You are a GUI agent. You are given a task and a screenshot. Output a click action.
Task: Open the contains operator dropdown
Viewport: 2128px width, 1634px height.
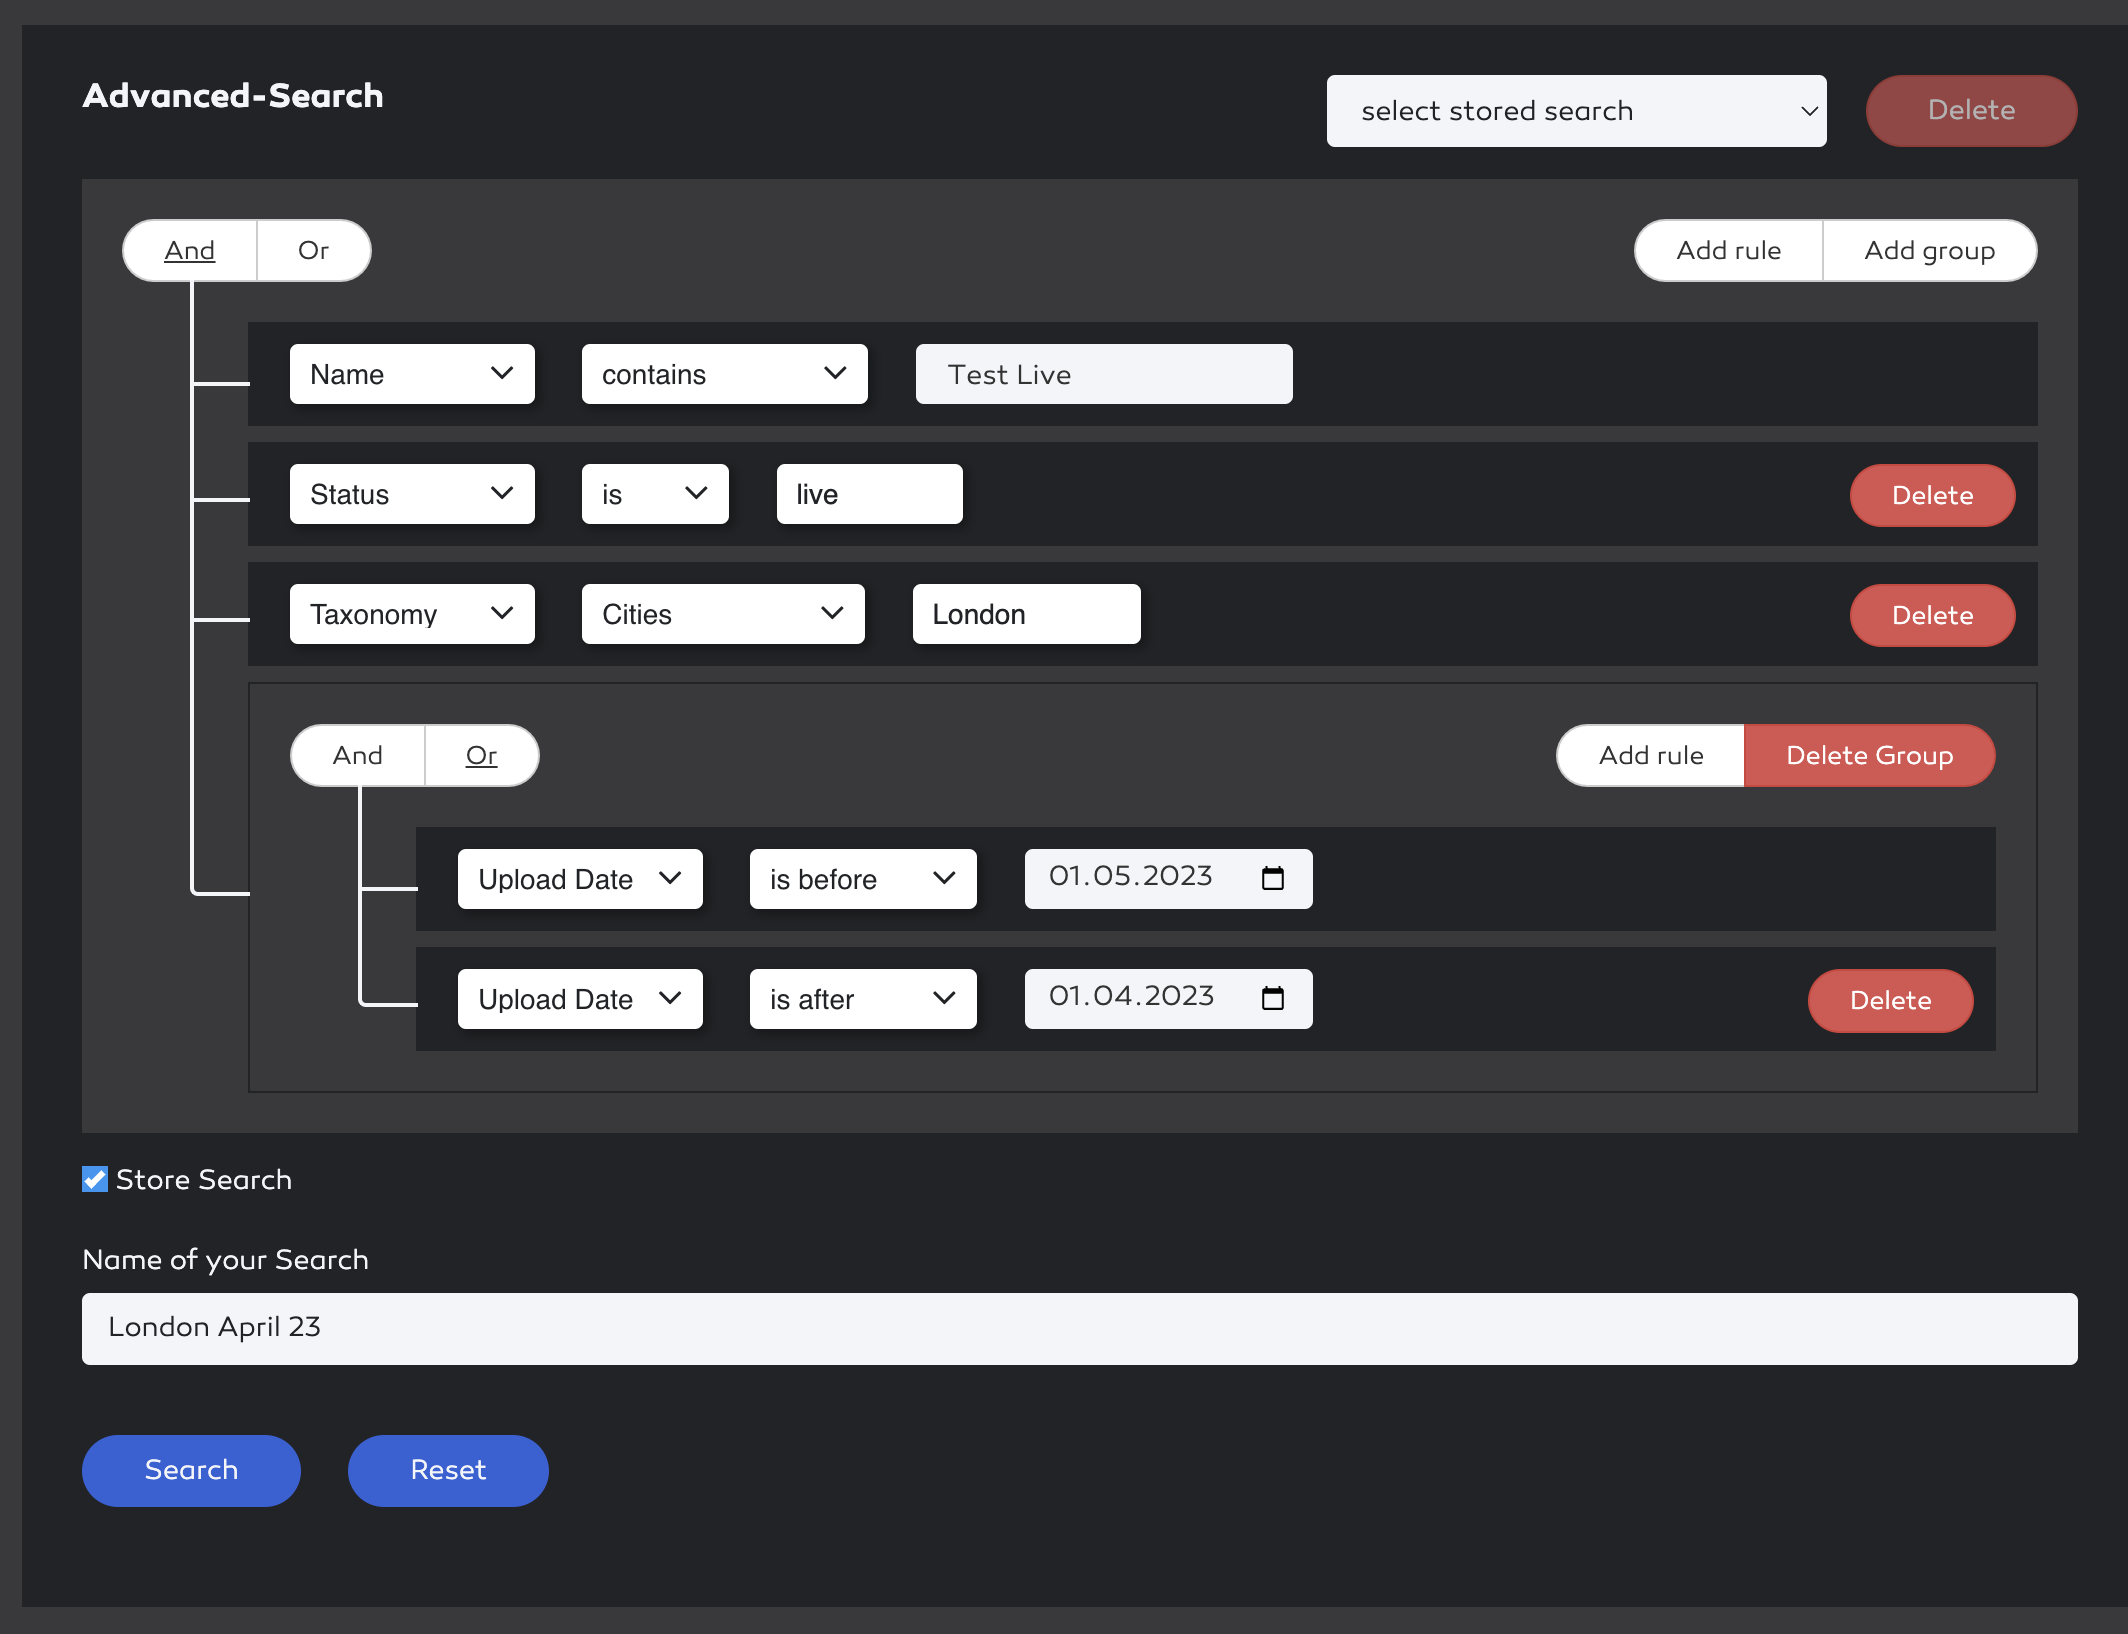tap(724, 374)
